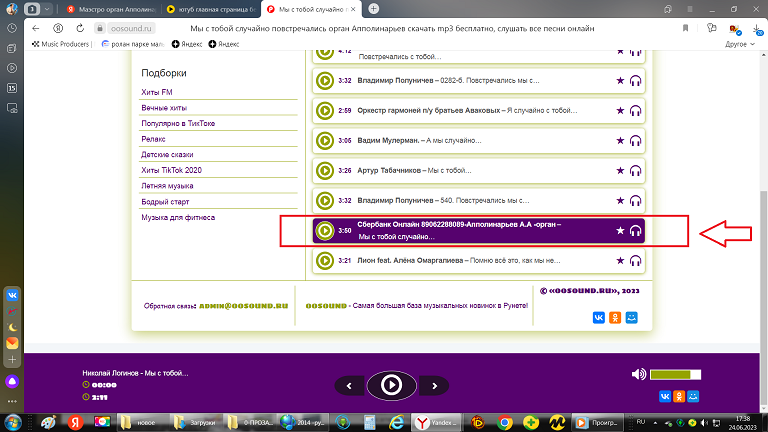Open Релакс collection
768x432 pixels.
(153, 139)
